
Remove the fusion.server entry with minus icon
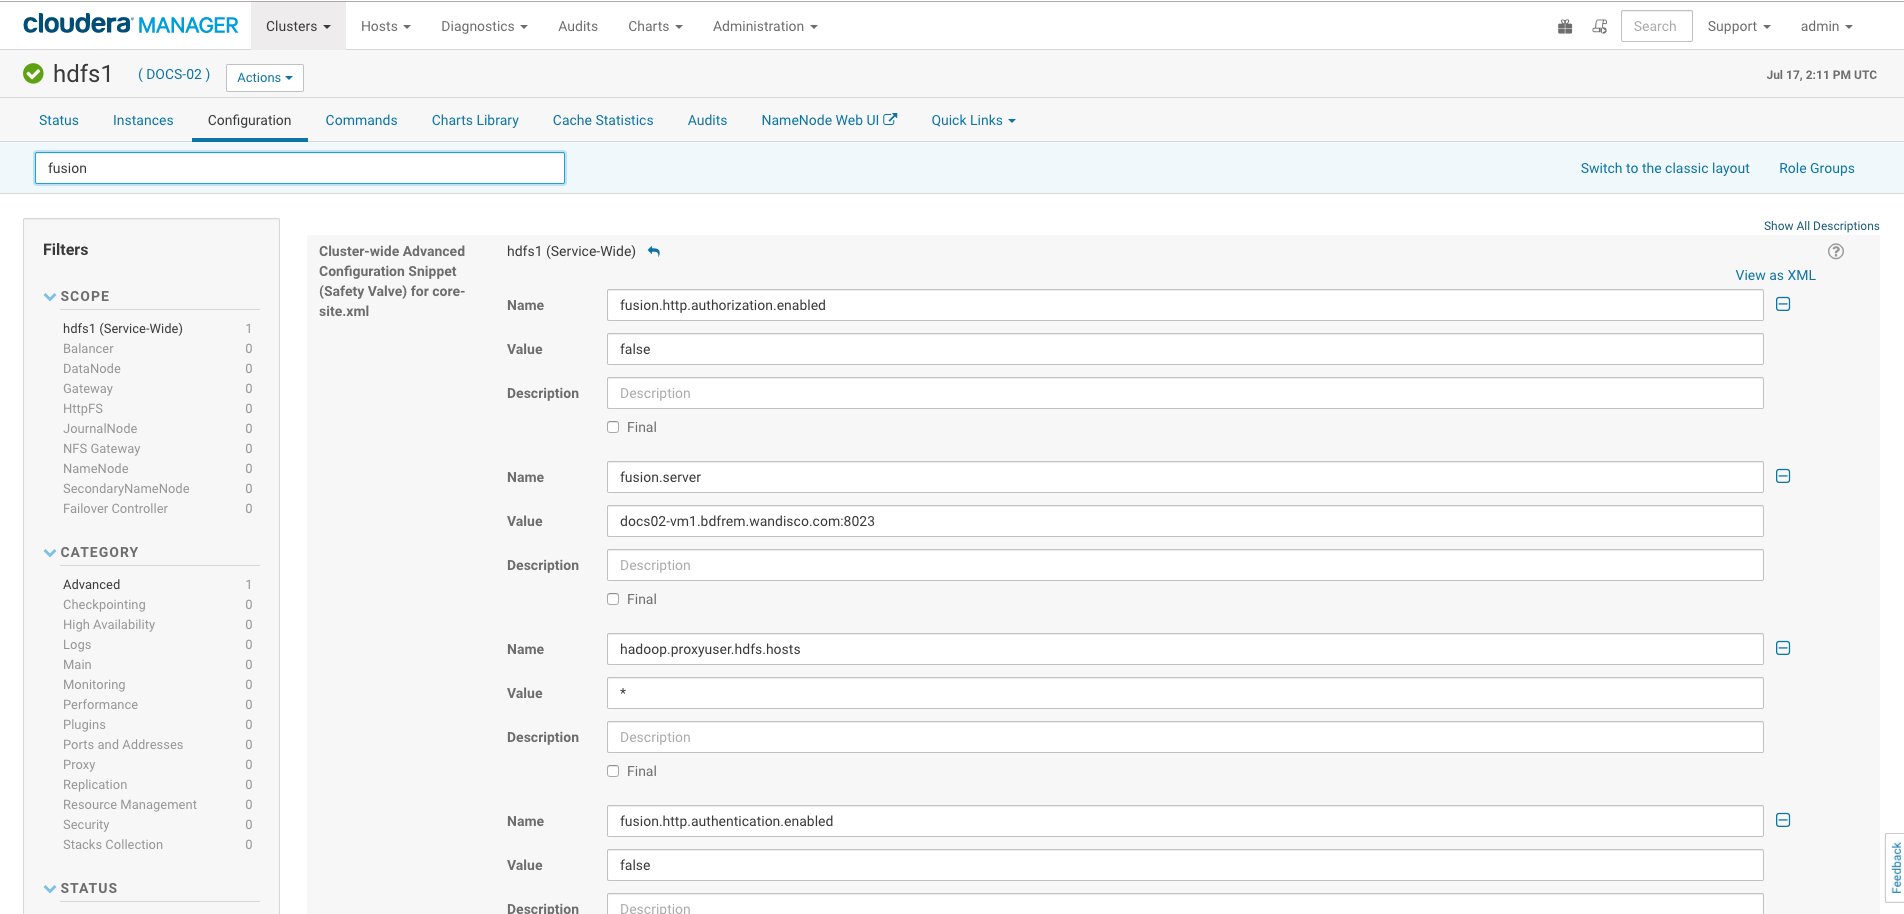[x=1782, y=477]
